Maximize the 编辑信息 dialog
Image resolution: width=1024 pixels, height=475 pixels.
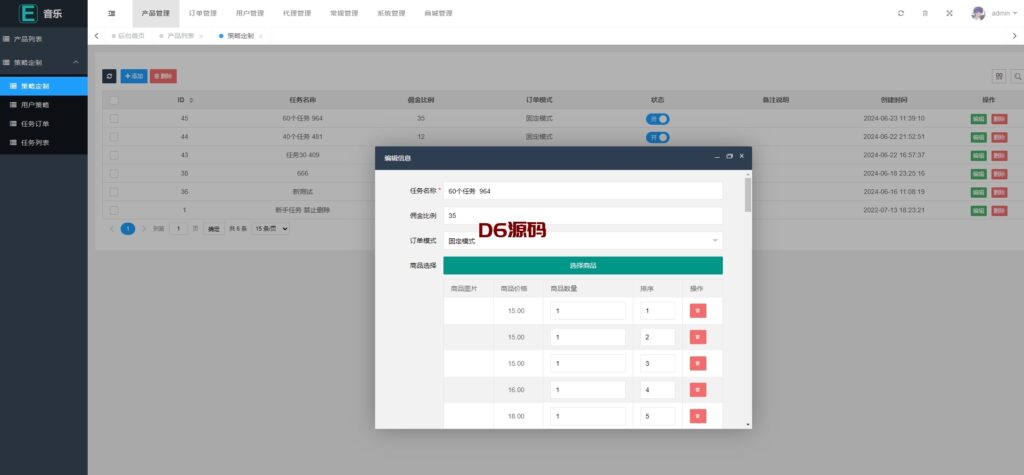coord(729,157)
